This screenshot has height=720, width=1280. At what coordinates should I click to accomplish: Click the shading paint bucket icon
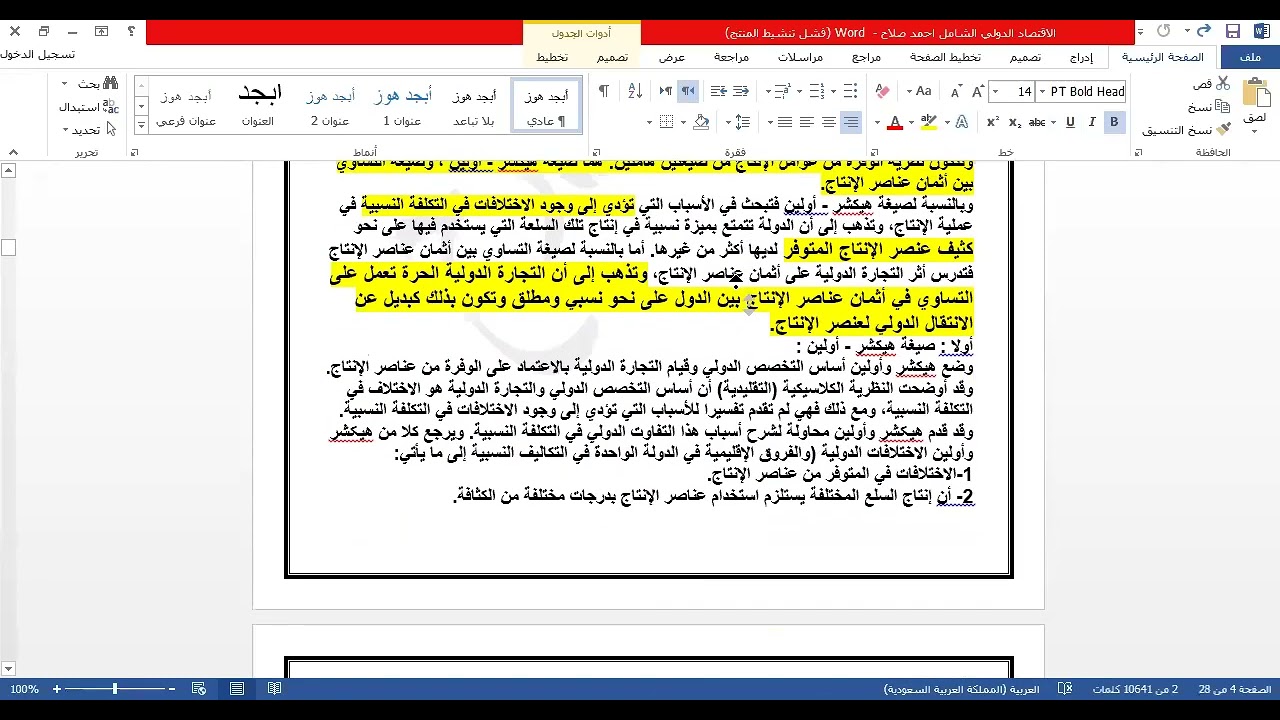point(701,122)
